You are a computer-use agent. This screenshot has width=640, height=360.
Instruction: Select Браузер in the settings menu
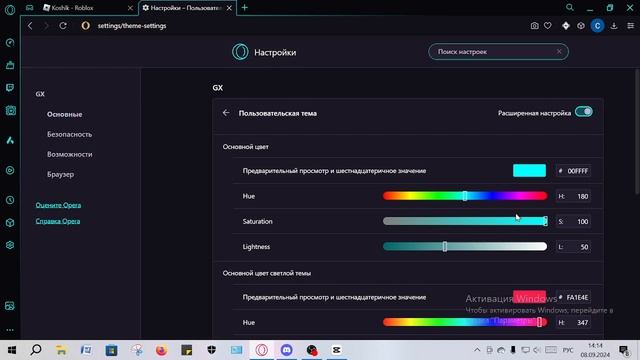[x=60, y=174]
